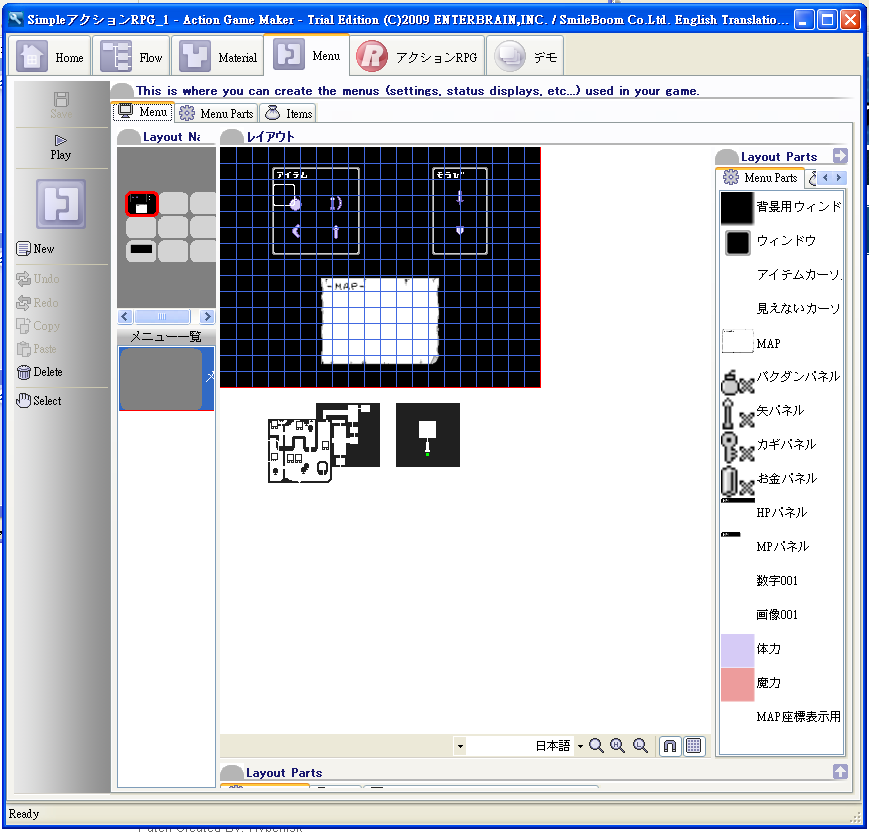Switch to the Menu Parts sub-tab
The height and width of the screenshot is (832, 869).
pos(217,113)
